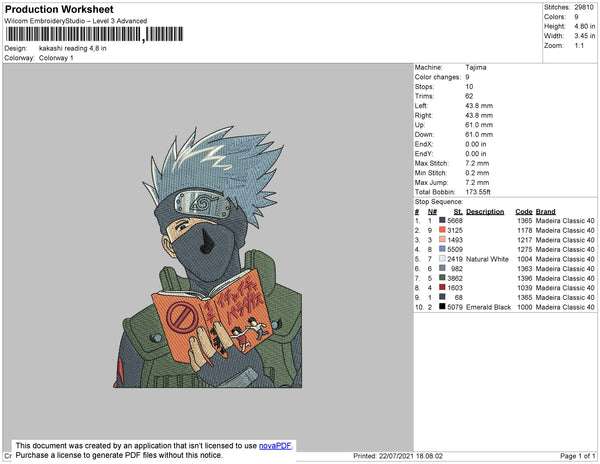Click the Stitches value 29810
The height and width of the screenshot is (464, 600).
584,7
